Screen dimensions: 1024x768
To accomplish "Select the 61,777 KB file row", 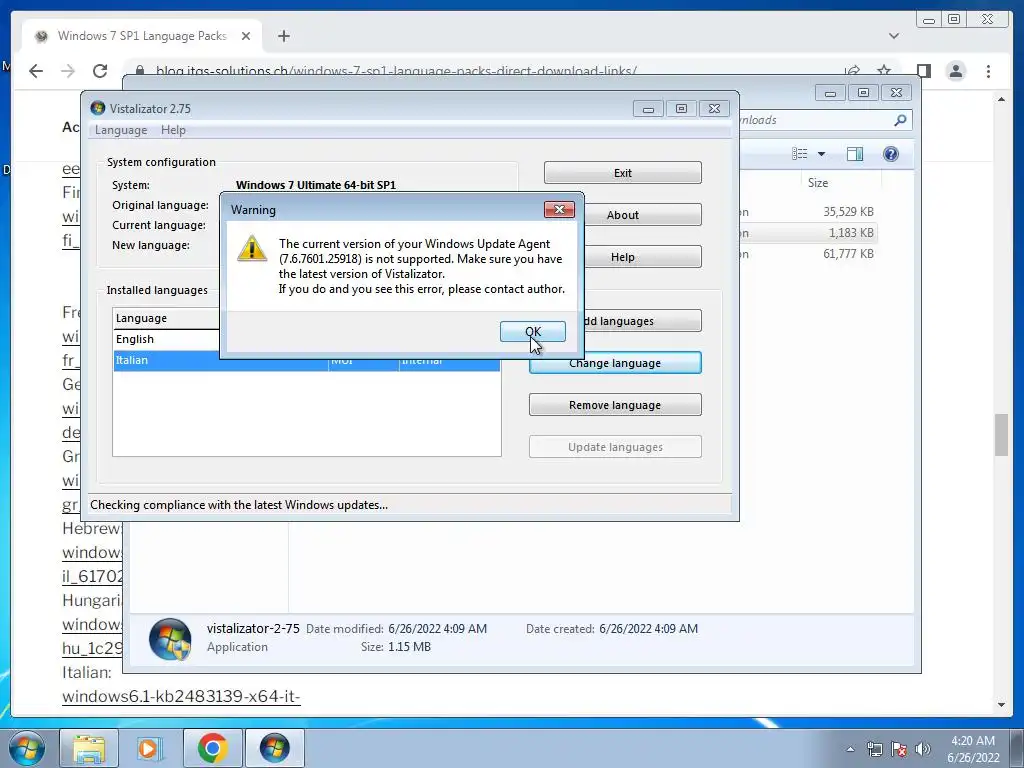I will 807,254.
